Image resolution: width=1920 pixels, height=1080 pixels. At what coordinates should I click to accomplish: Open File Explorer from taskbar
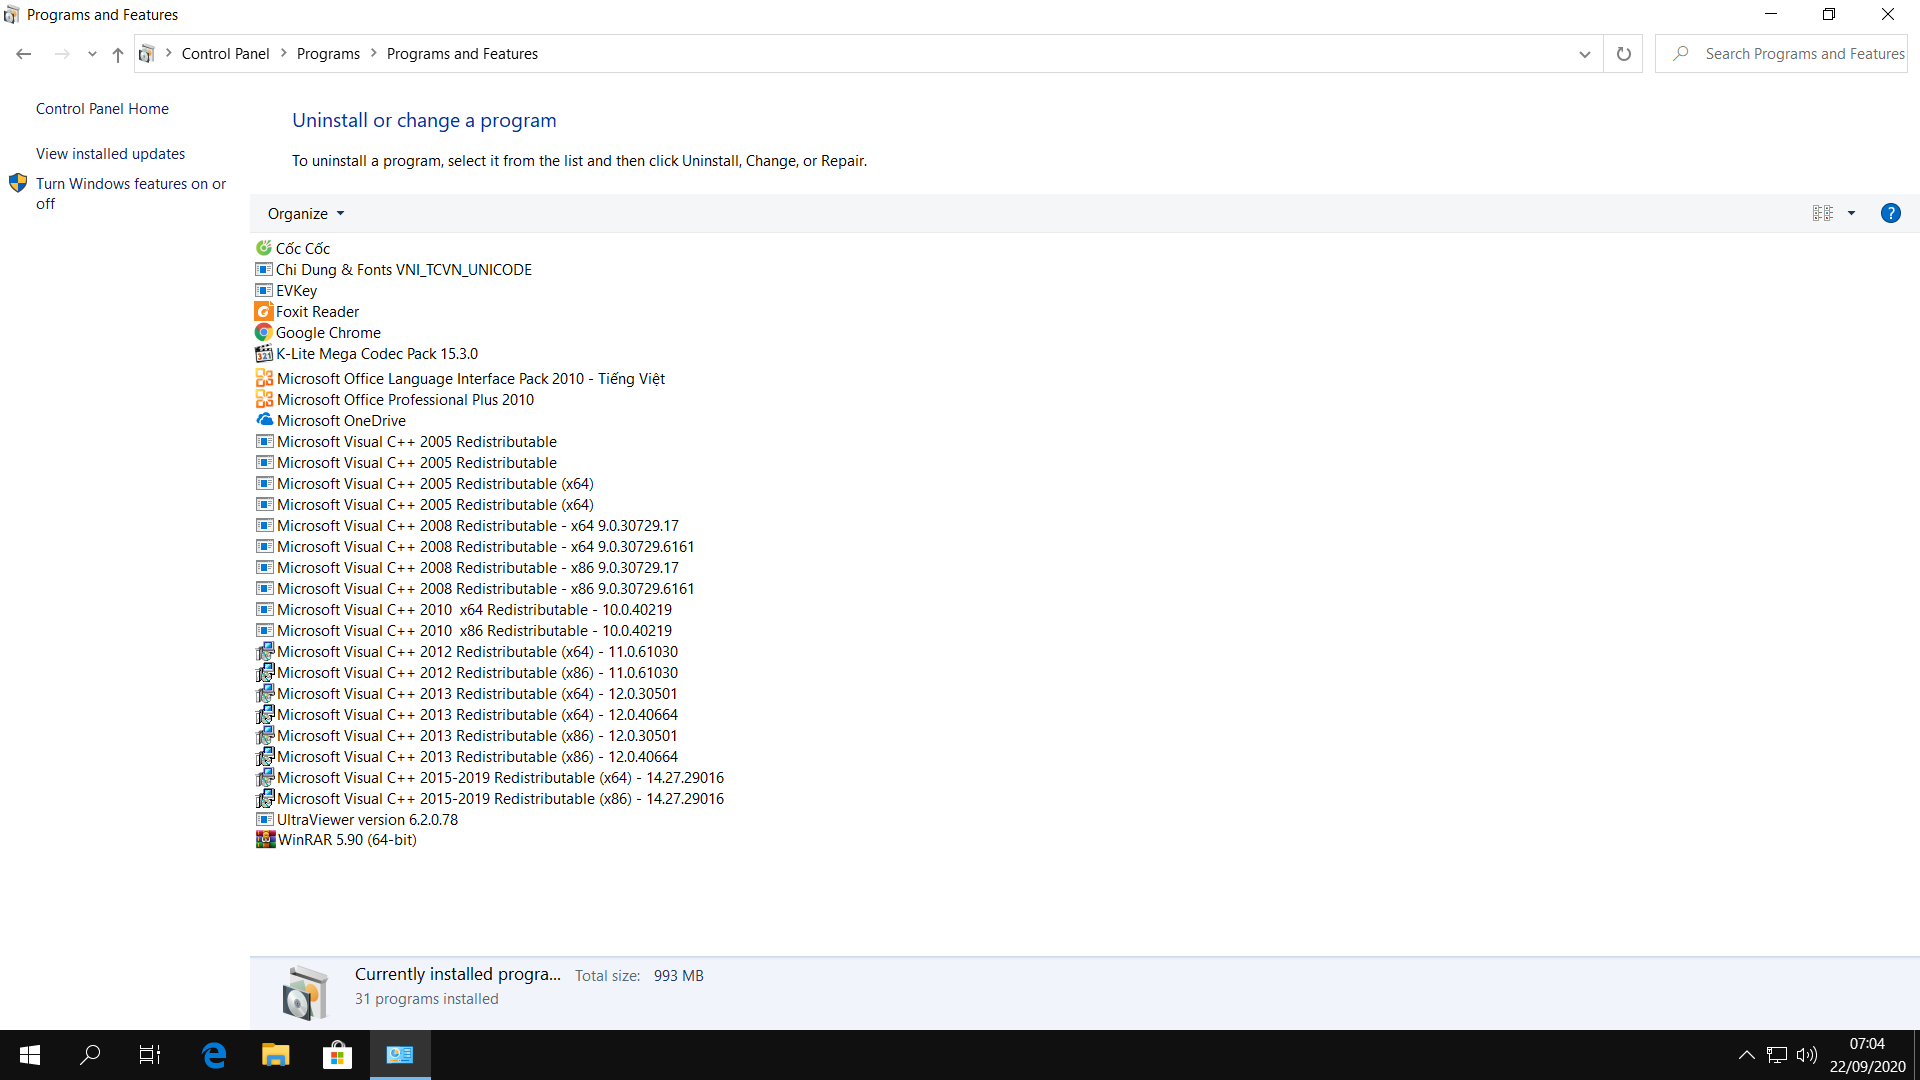pyautogui.click(x=275, y=1055)
